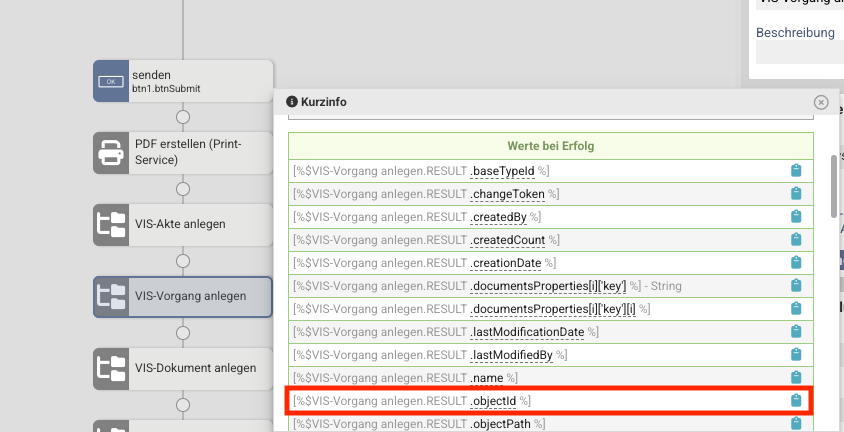Click the .objectId placeholder text

[494, 401]
